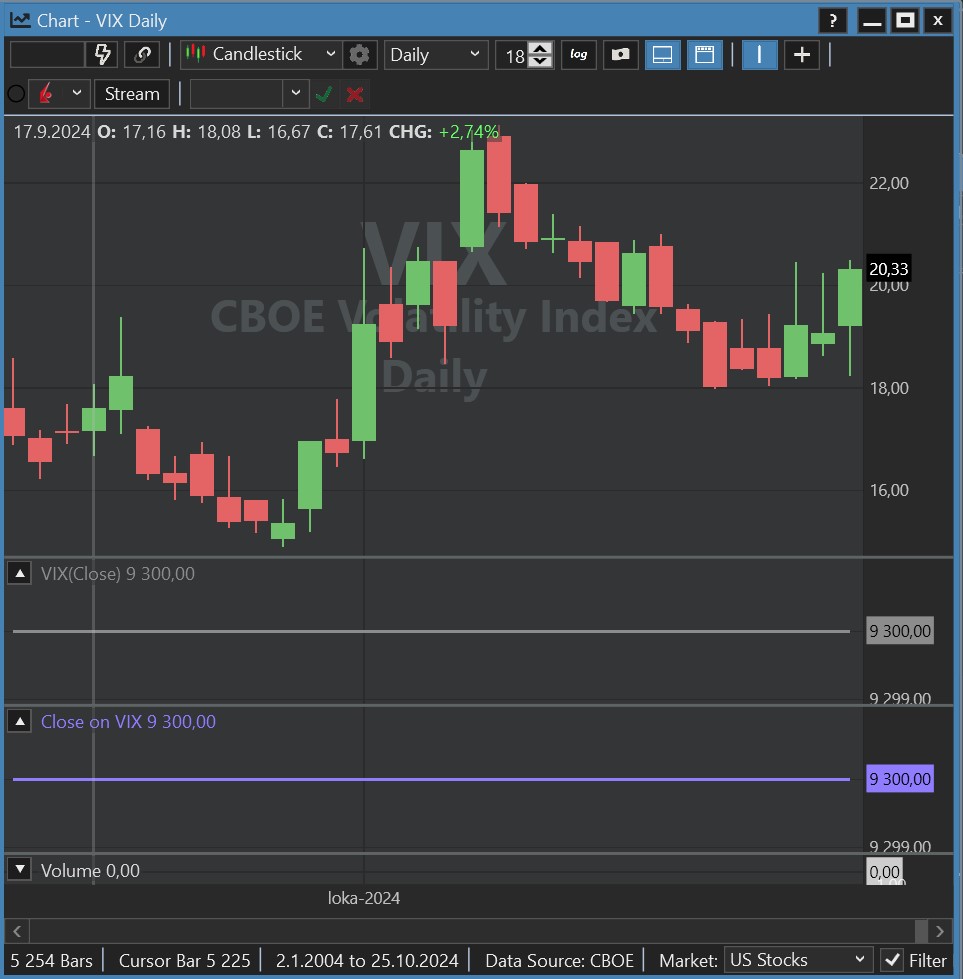963x979 pixels.
Task: Click the 18,00 price axis label
Action: coord(889,388)
